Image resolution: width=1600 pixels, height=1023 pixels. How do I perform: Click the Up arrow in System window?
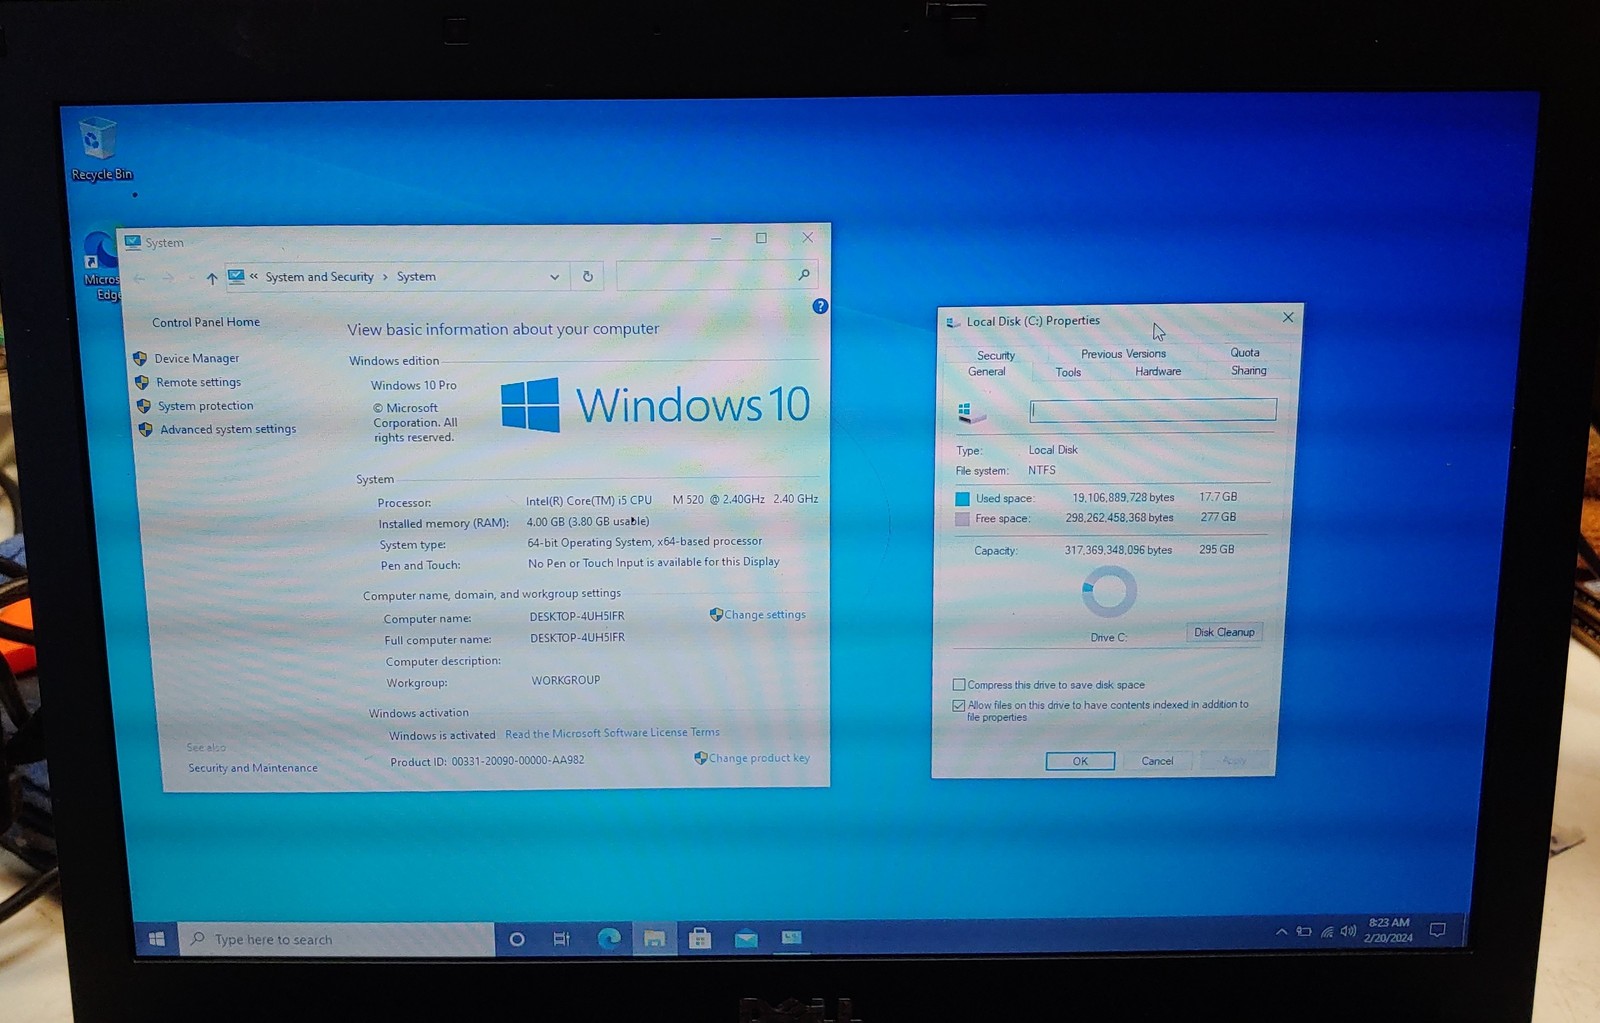tap(211, 278)
